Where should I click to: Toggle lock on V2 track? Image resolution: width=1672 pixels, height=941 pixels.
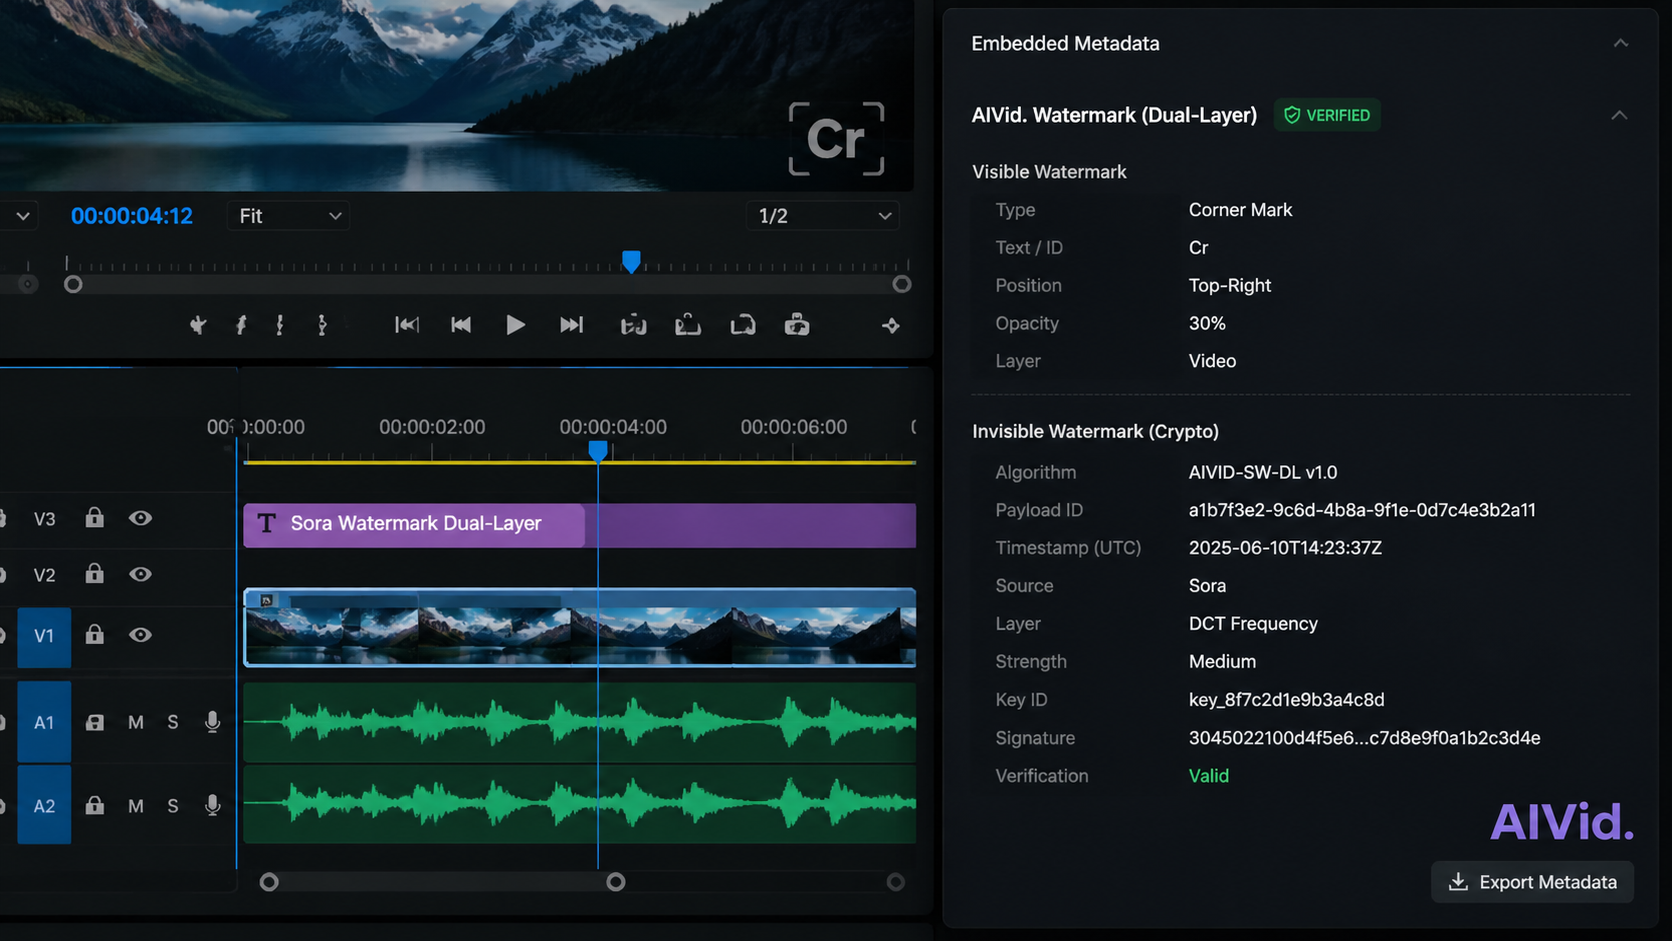click(x=94, y=574)
